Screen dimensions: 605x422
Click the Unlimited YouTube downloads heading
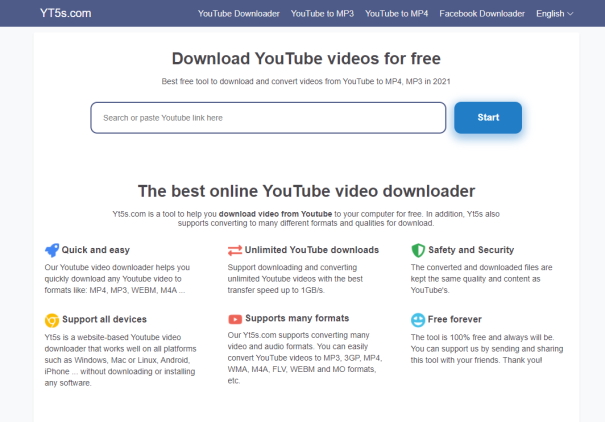point(312,250)
